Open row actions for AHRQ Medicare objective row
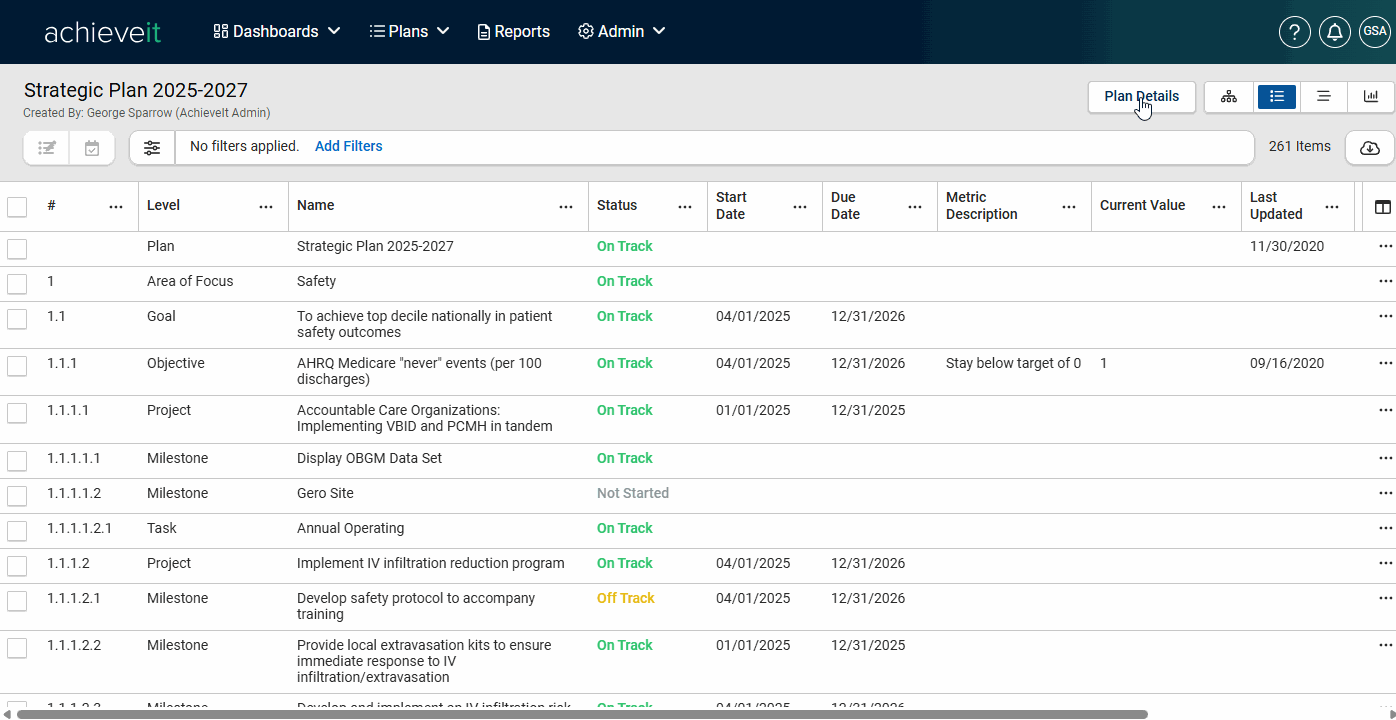 click(1385, 363)
